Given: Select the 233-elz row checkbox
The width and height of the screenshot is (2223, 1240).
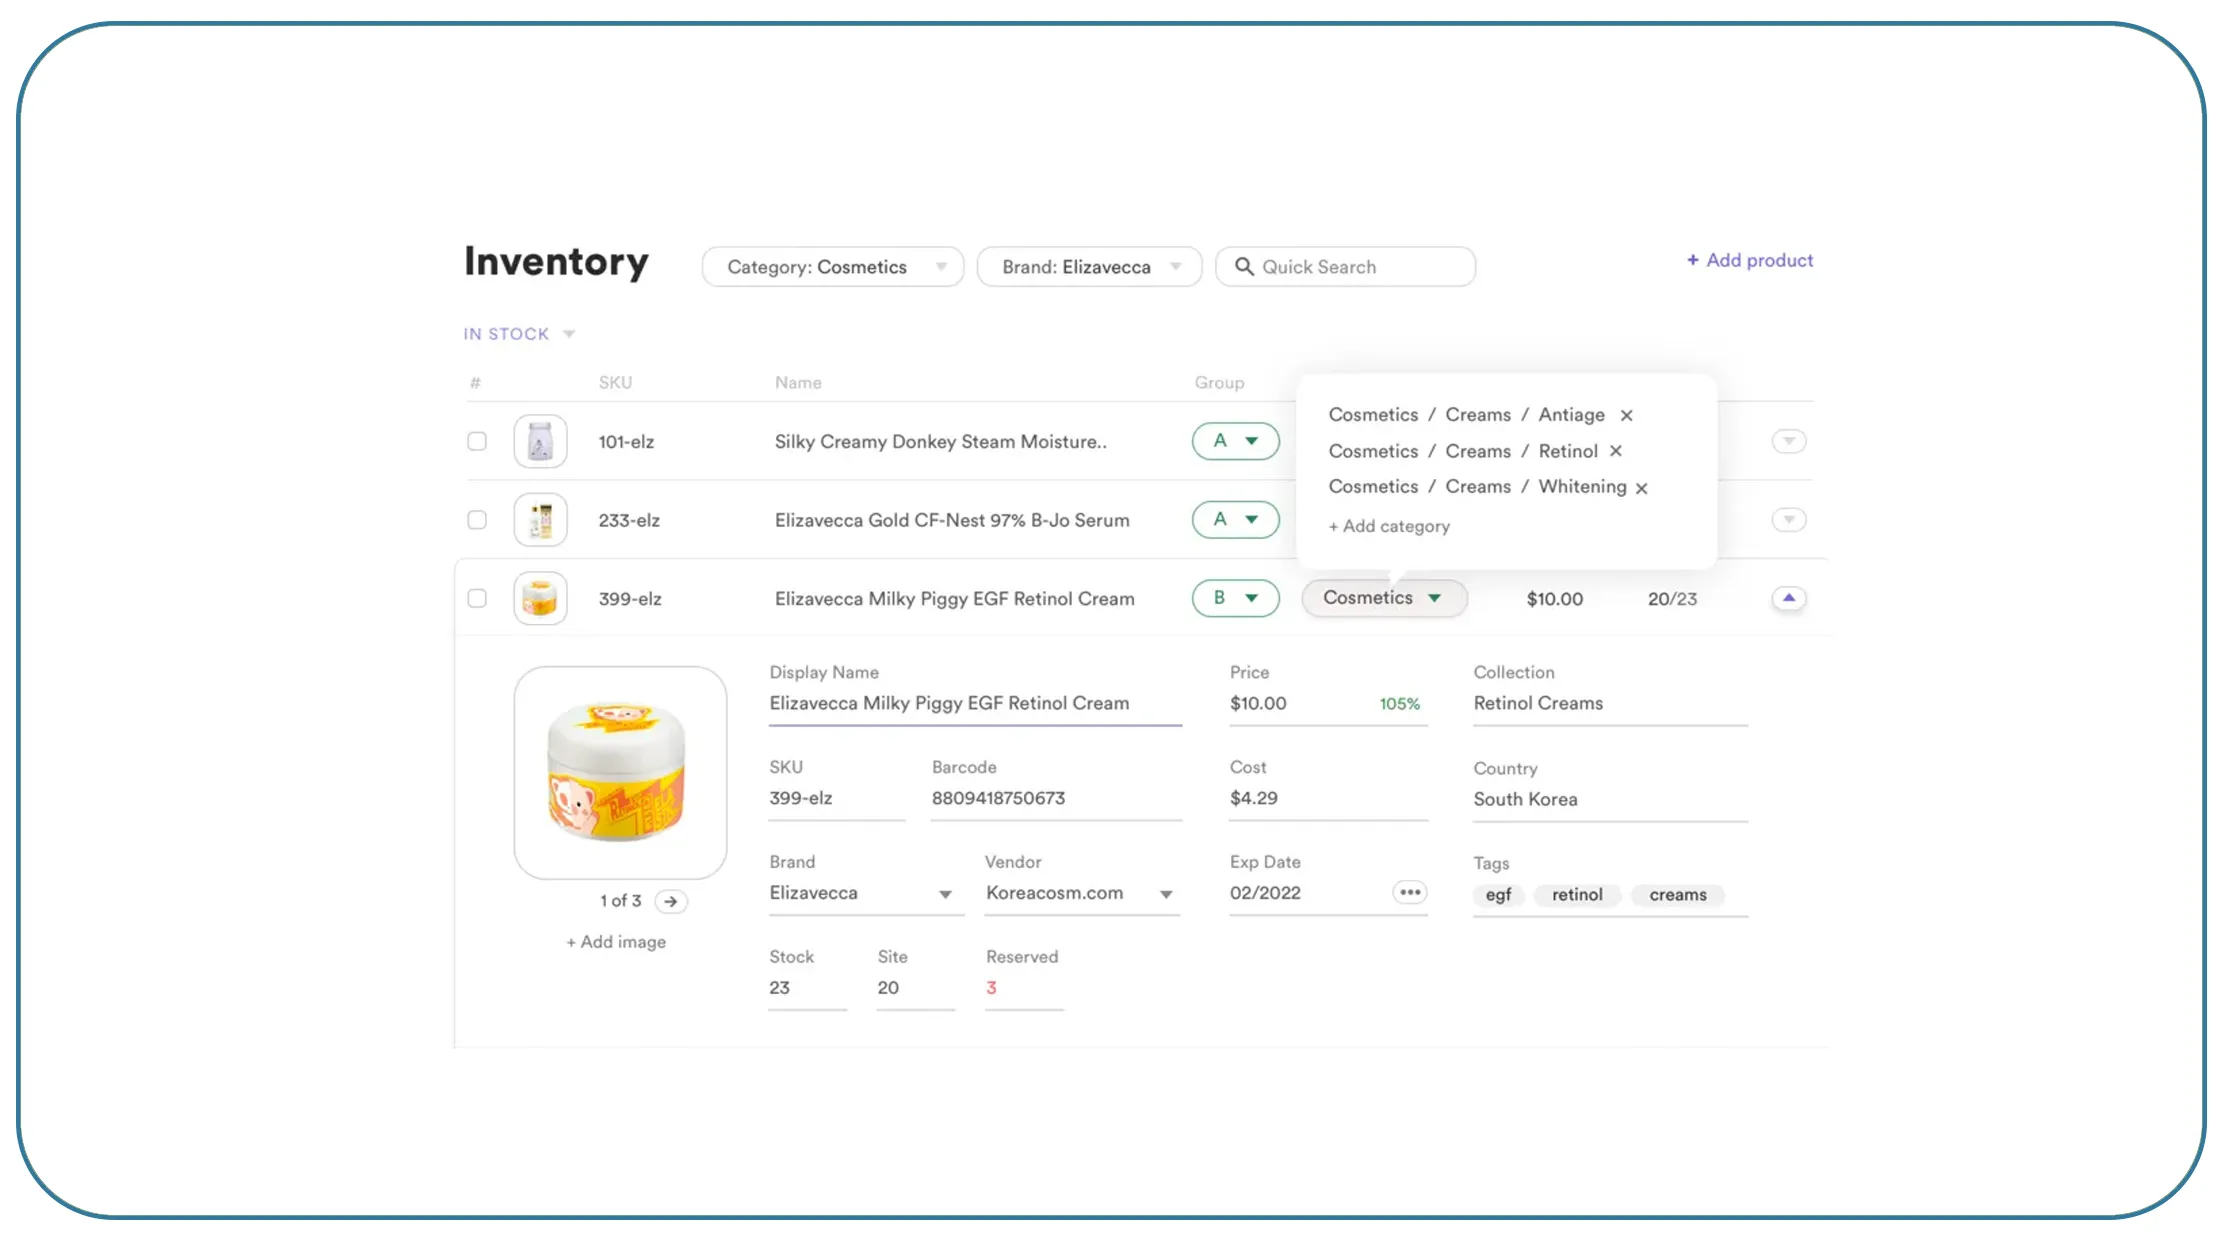Looking at the screenshot, I should (x=477, y=520).
